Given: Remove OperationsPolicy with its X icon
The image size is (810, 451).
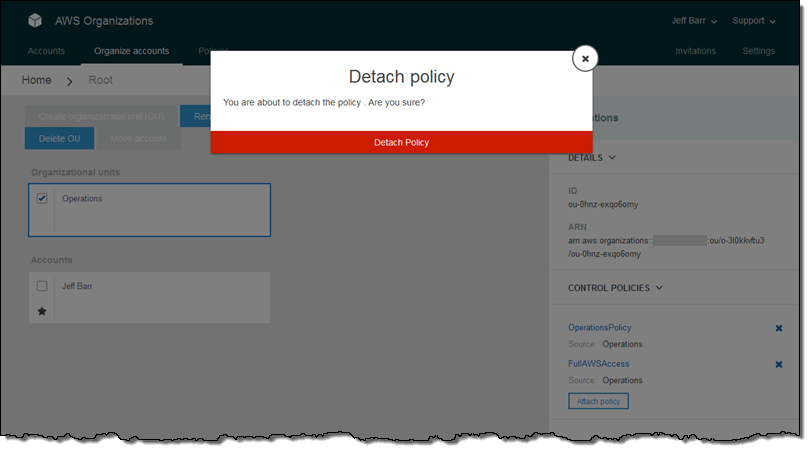Looking at the screenshot, I should [779, 328].
